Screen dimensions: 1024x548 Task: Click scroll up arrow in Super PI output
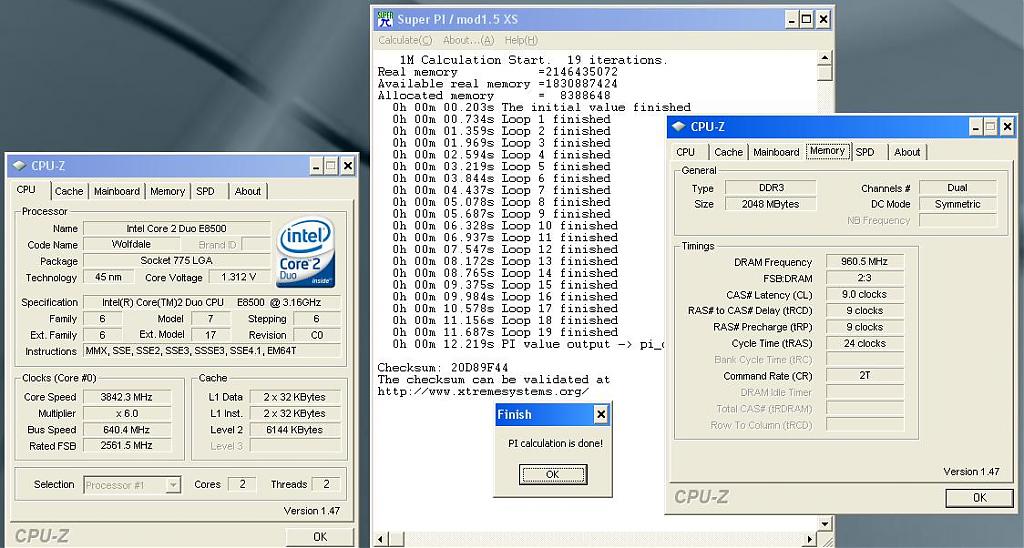tap(824, 58)
